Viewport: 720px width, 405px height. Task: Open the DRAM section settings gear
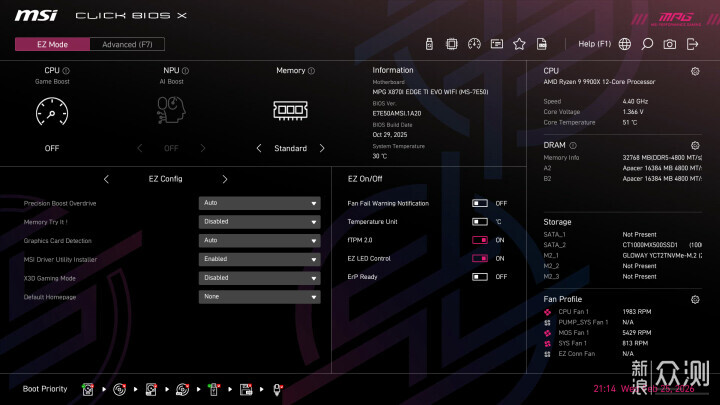click(695, 146)
